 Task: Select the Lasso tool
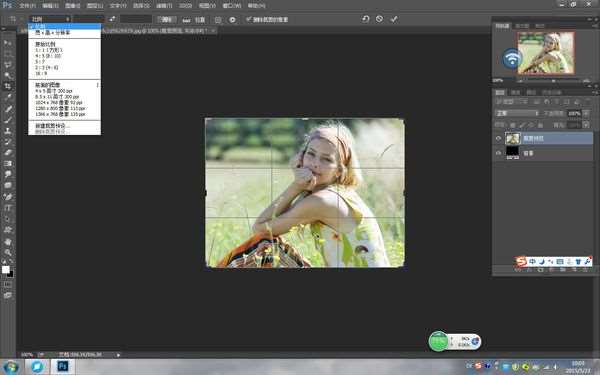(8, 65)
